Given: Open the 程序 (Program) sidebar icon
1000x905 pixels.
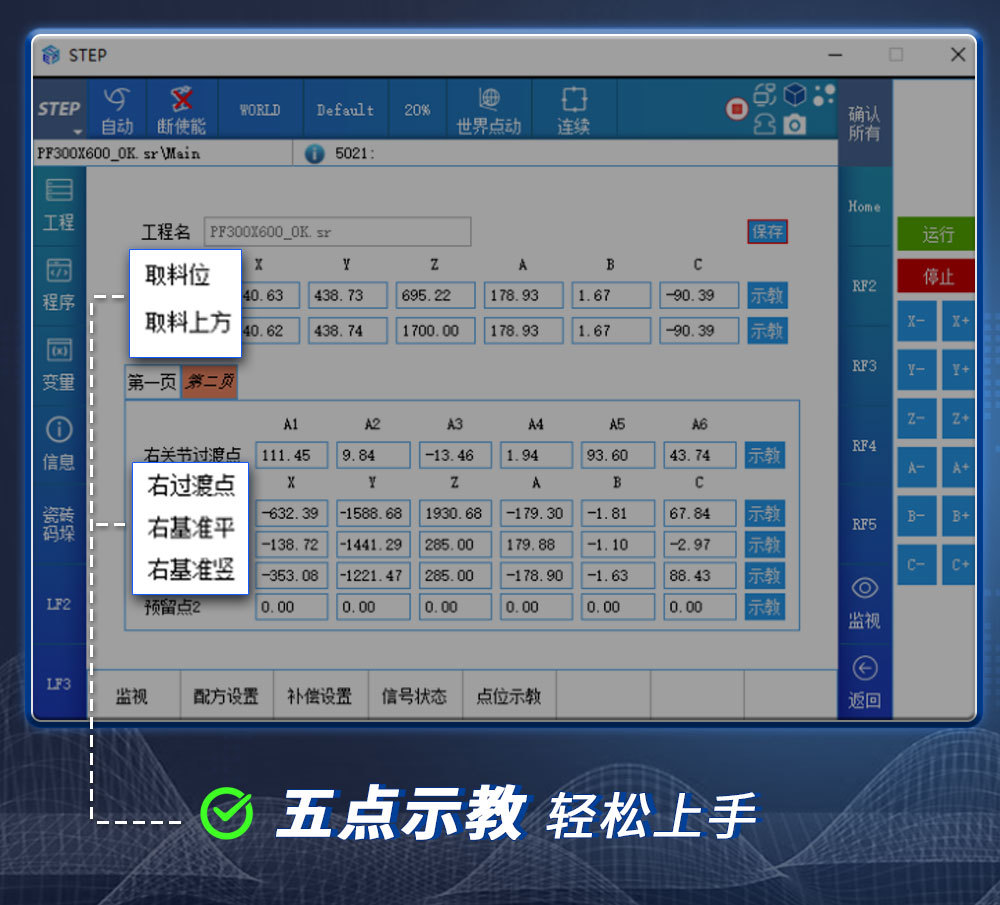Looking at the screenshot, I should point(59,285).
